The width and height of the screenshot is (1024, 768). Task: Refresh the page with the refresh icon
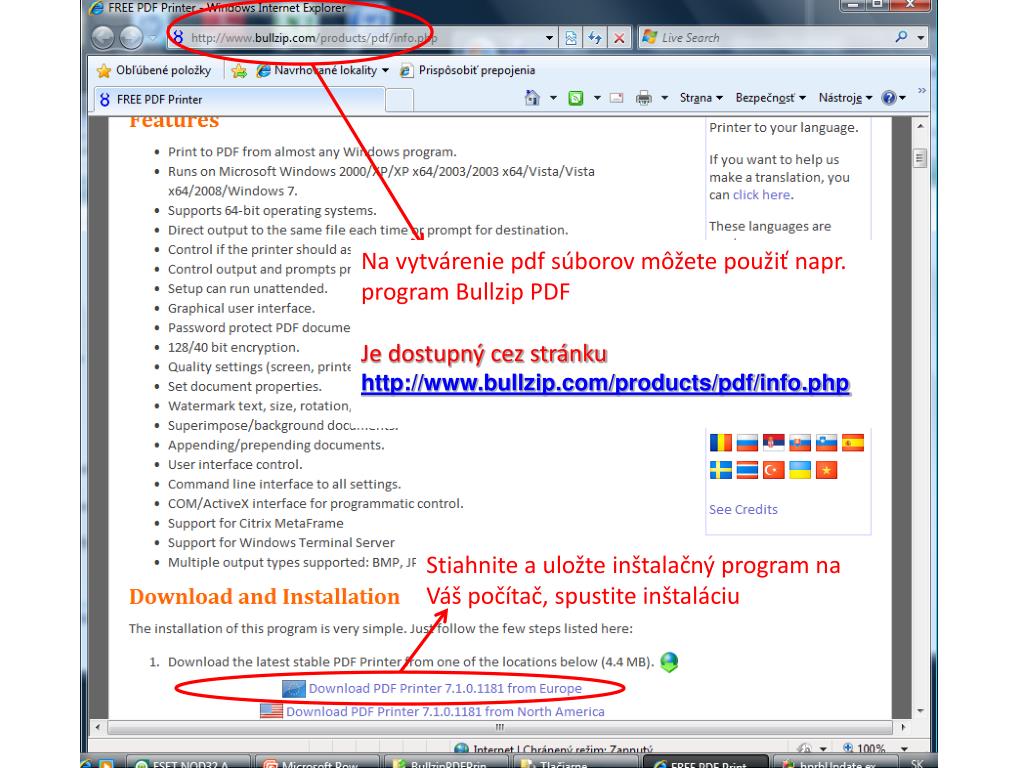coord(595,38)
